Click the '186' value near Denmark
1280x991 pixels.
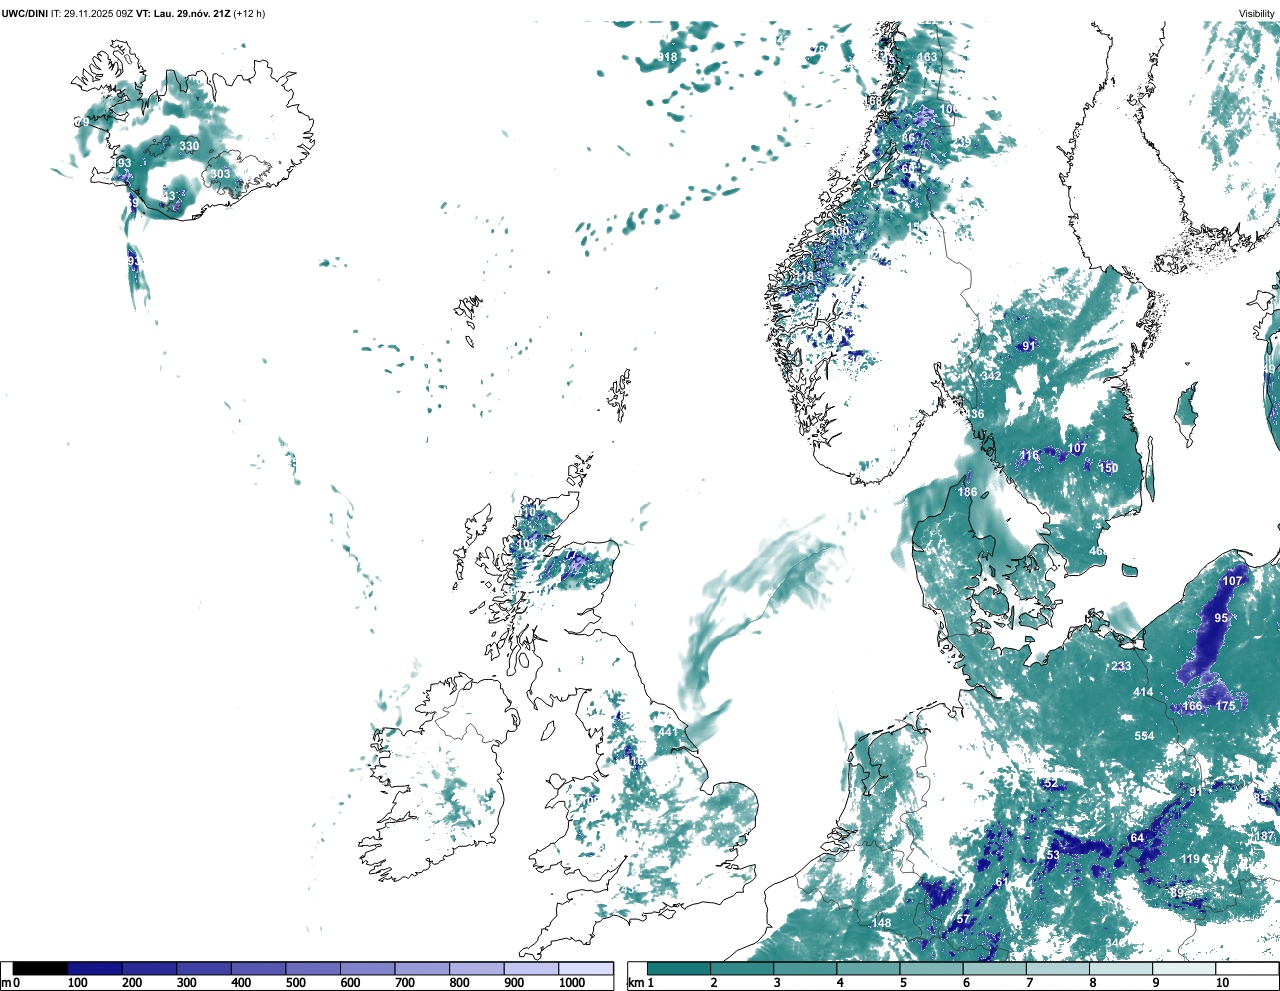967,492
